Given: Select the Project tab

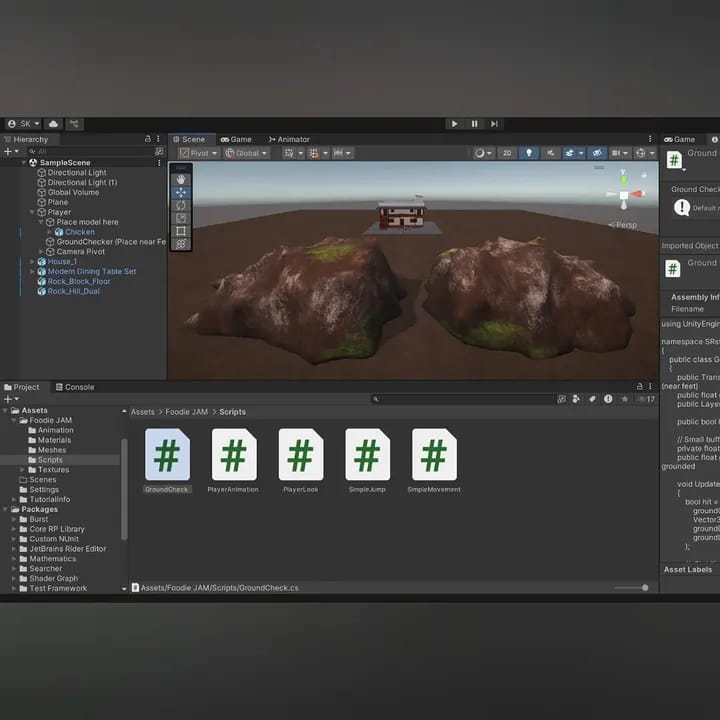Looking at the screenshot, I should [22, 387].
